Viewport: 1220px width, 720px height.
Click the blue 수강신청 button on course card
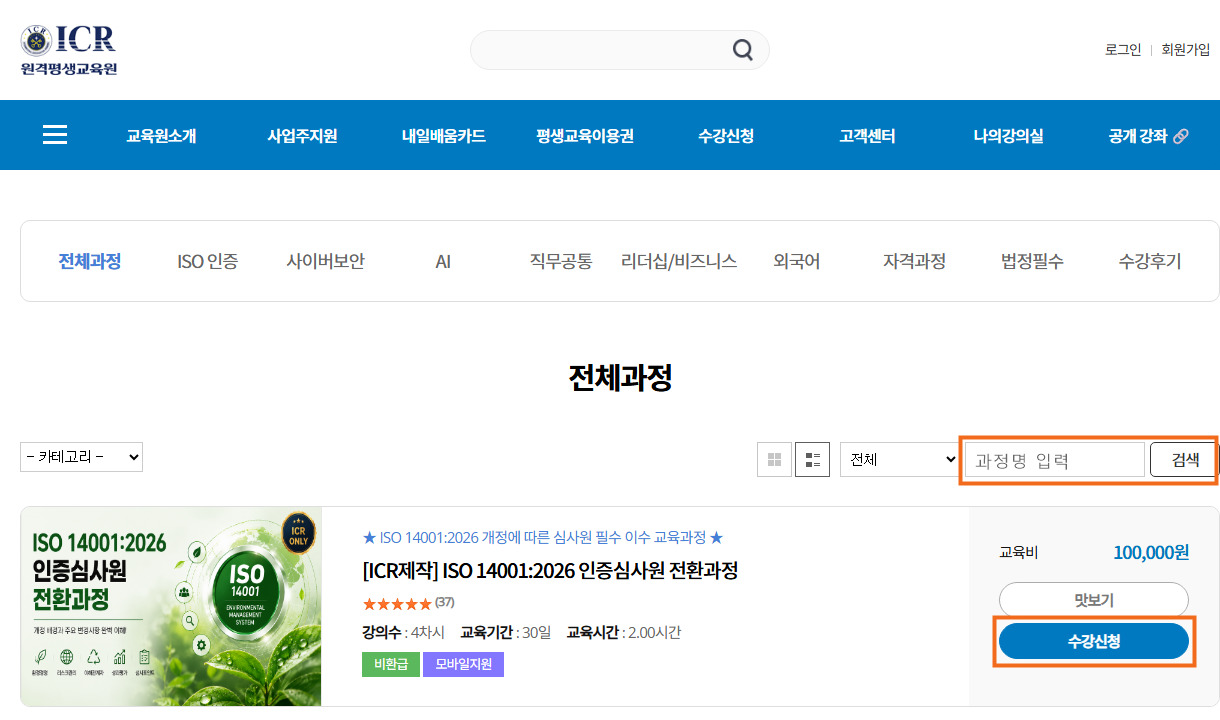(x=1094, y=641)
